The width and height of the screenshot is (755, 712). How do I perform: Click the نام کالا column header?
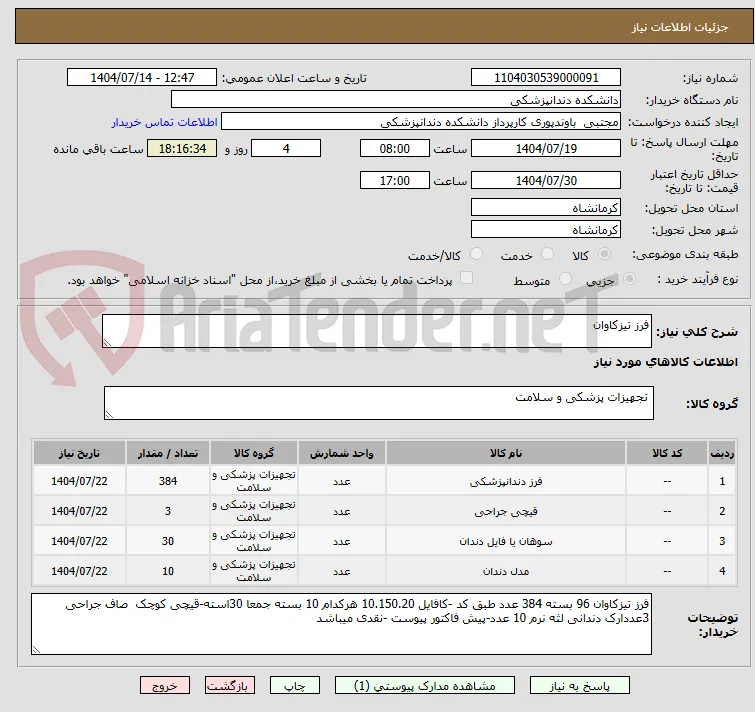tap(506, 453)
